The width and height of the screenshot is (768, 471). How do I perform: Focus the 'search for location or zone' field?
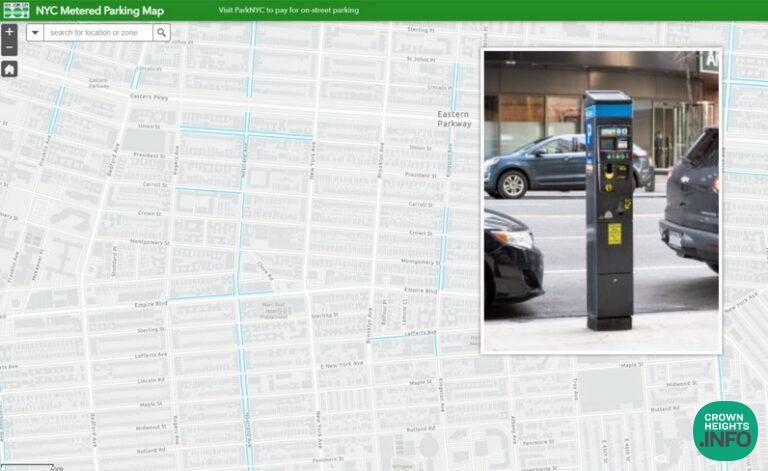click(98, 33)
